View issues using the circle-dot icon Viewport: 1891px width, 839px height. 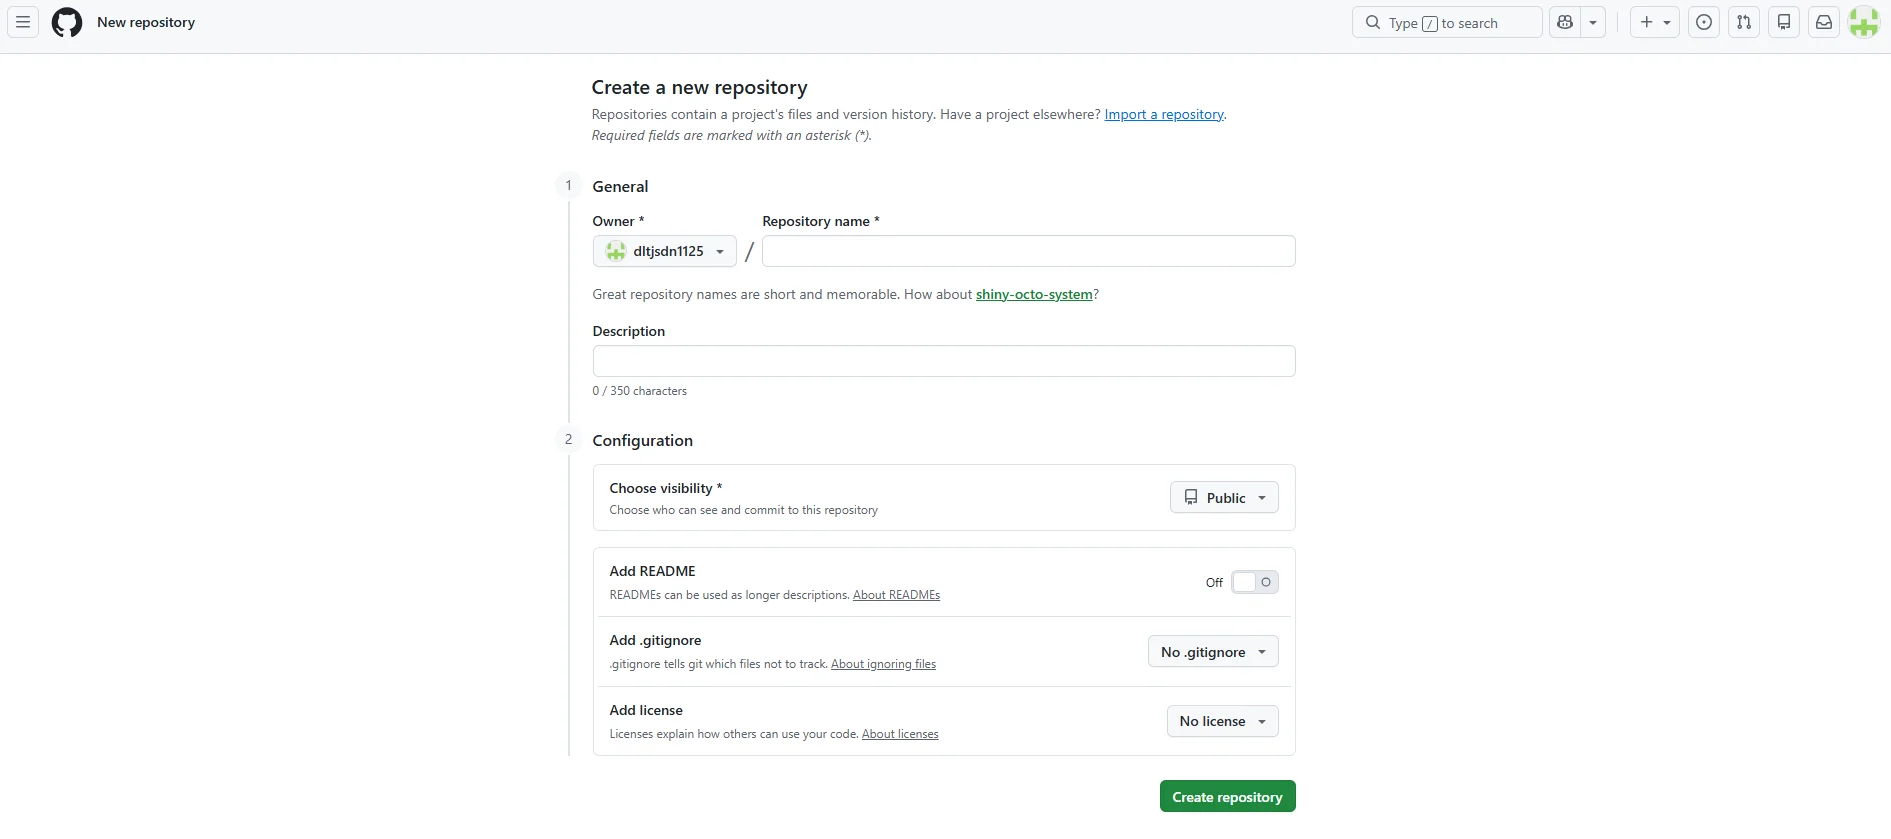point(1704,22)
